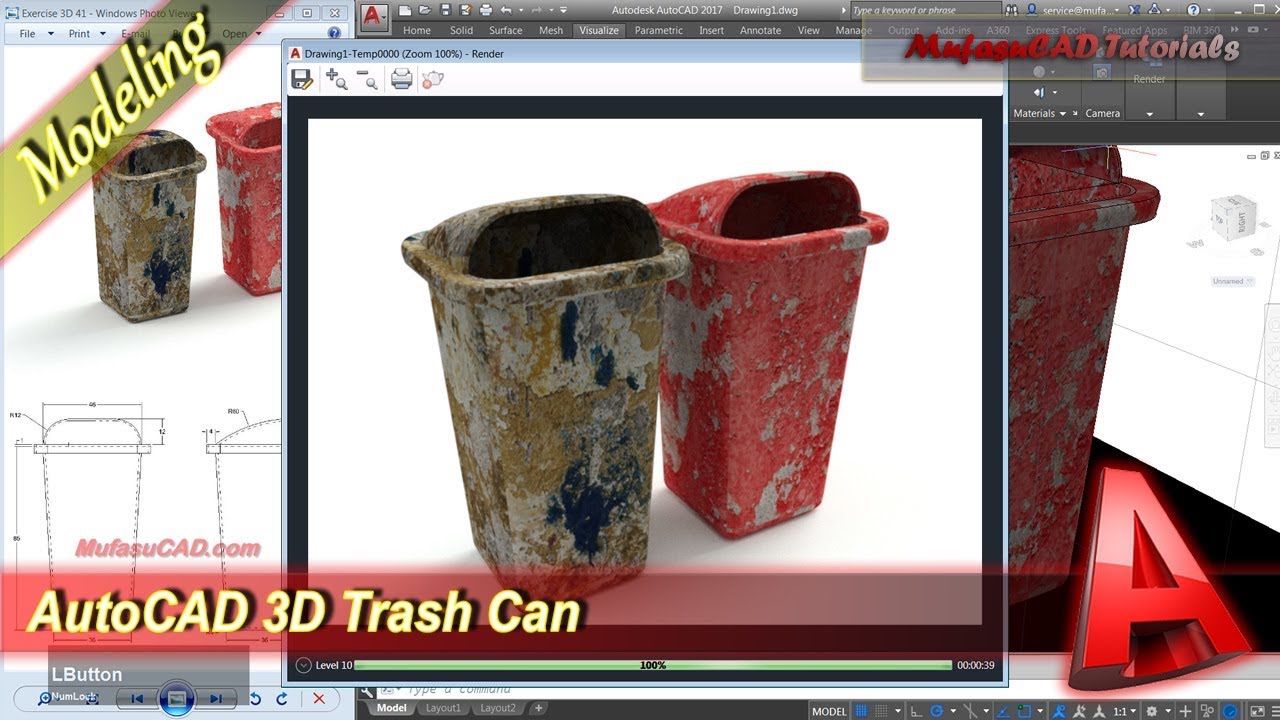Go to previous photo in Photo Viewer

tap(137, 699)
